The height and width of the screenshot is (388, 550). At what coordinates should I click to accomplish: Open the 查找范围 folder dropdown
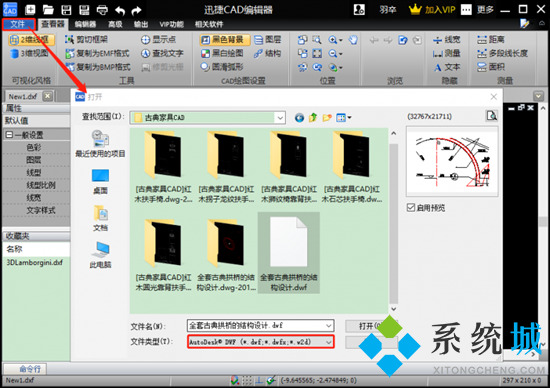(280, 118)
